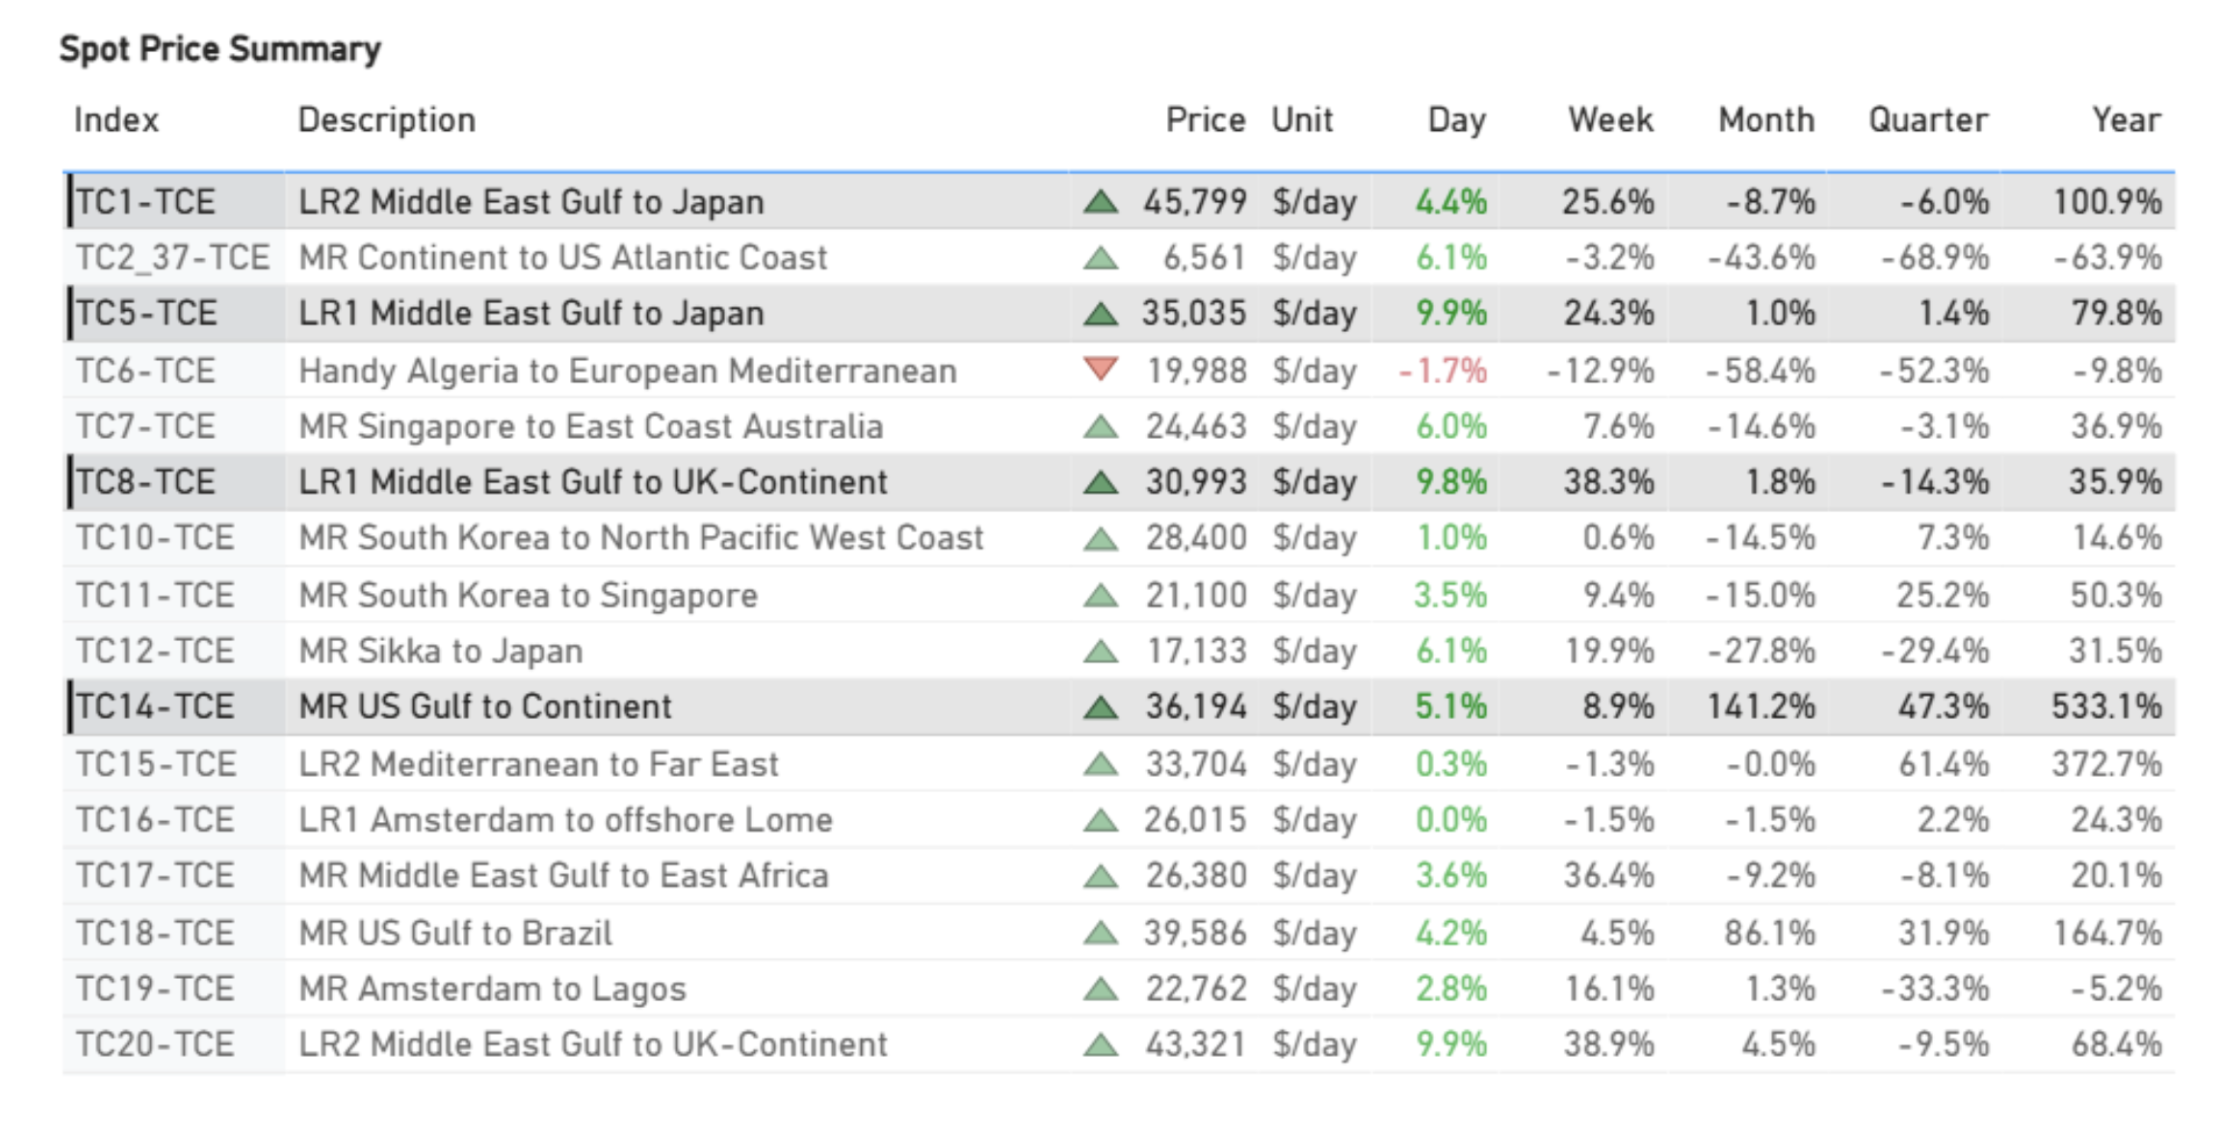Click the MR Sikka to Japan description

click(x=440, y=652)
